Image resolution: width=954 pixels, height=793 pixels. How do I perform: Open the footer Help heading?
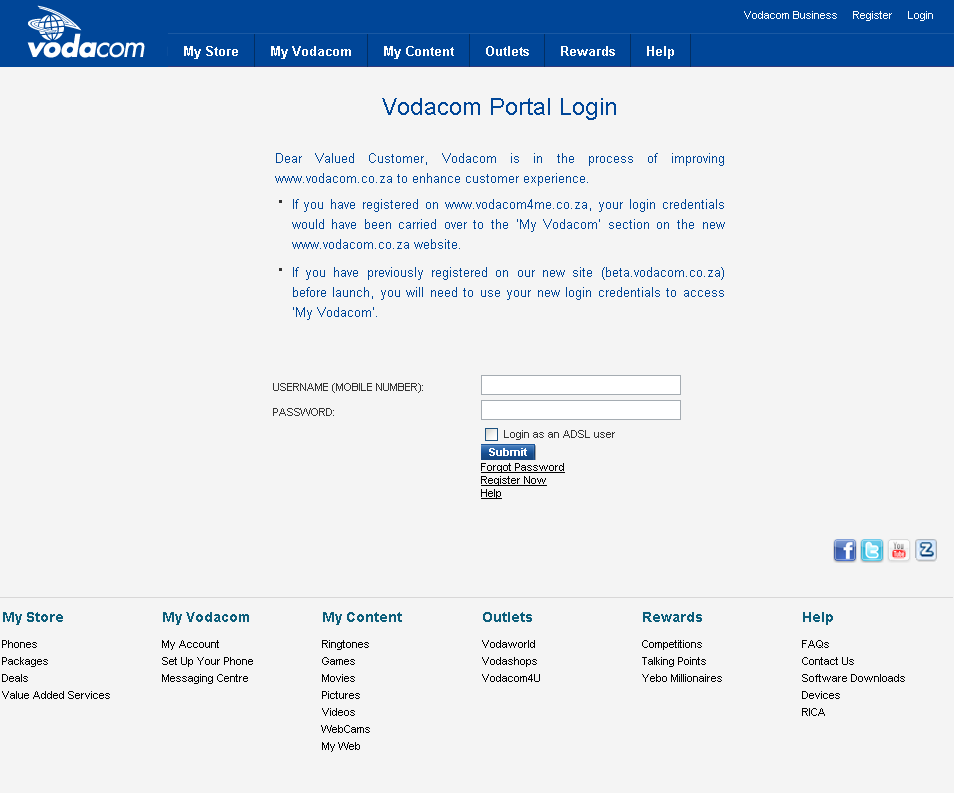point(818,617)
